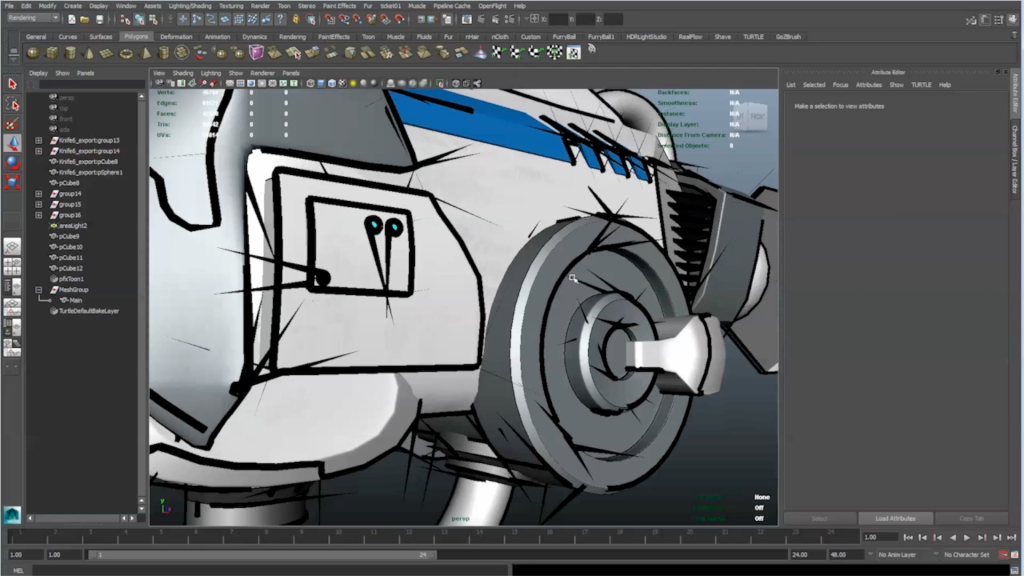Create a polygon sphere from the shelf
This screenshot has height=576, width=1024.
(x=33, y=53)
